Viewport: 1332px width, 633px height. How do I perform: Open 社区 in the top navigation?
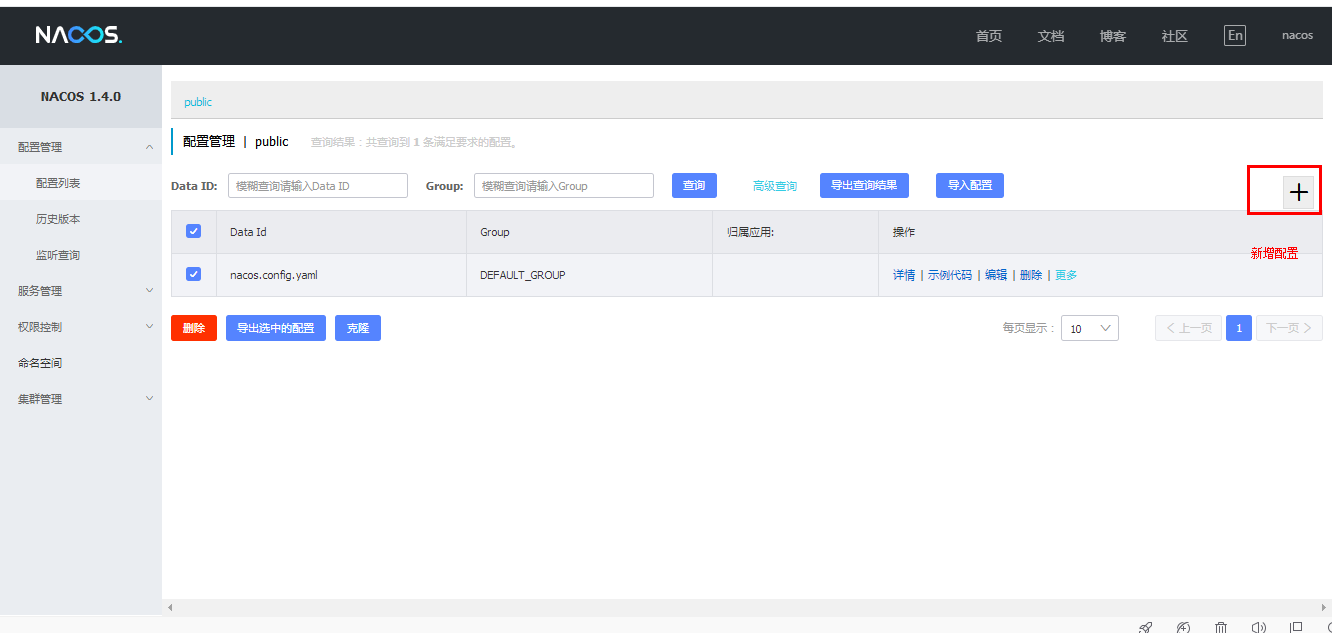pos(1175,36)
